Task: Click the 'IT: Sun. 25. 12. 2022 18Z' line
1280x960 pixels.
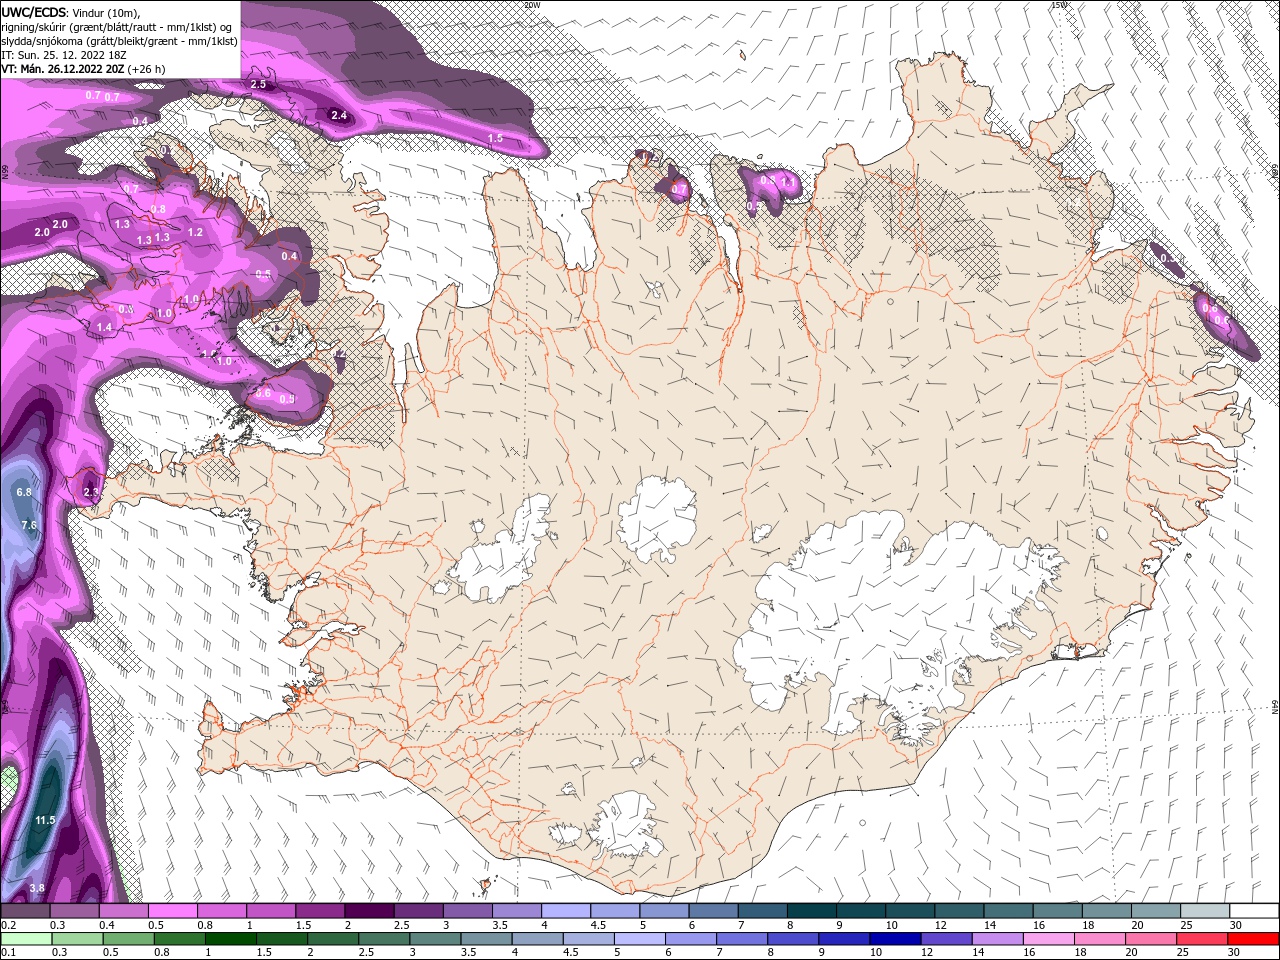Action: (x=62, y=55)
